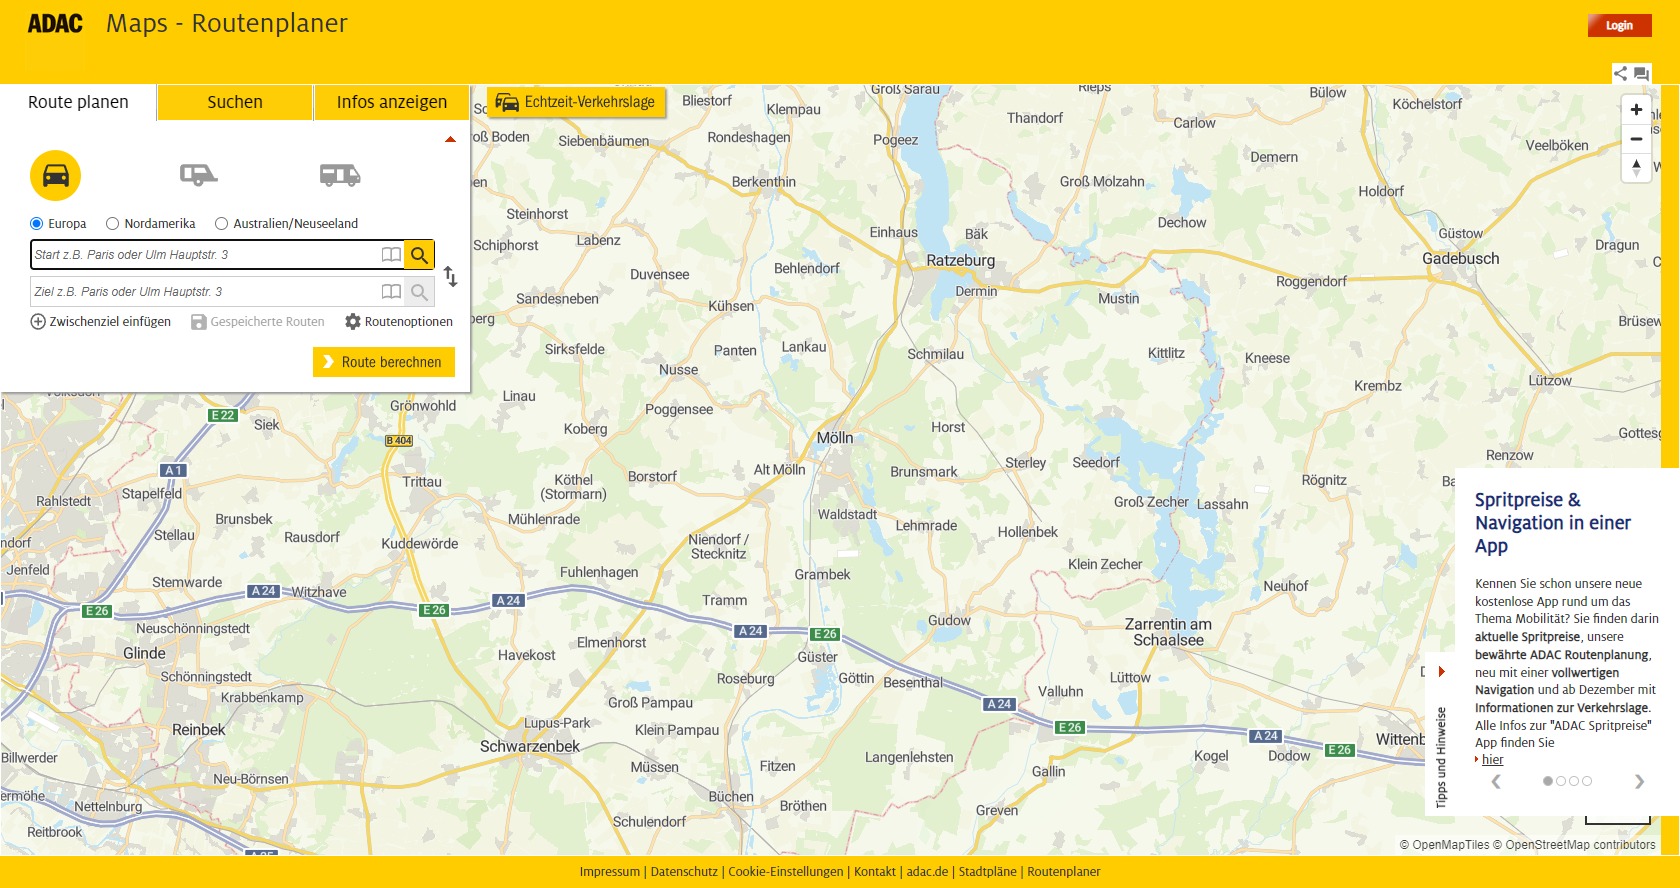Click the OpenStreetMap contributors attribution
Image resolution: width=1680 pixels, height=888 pixels.
1574,845
